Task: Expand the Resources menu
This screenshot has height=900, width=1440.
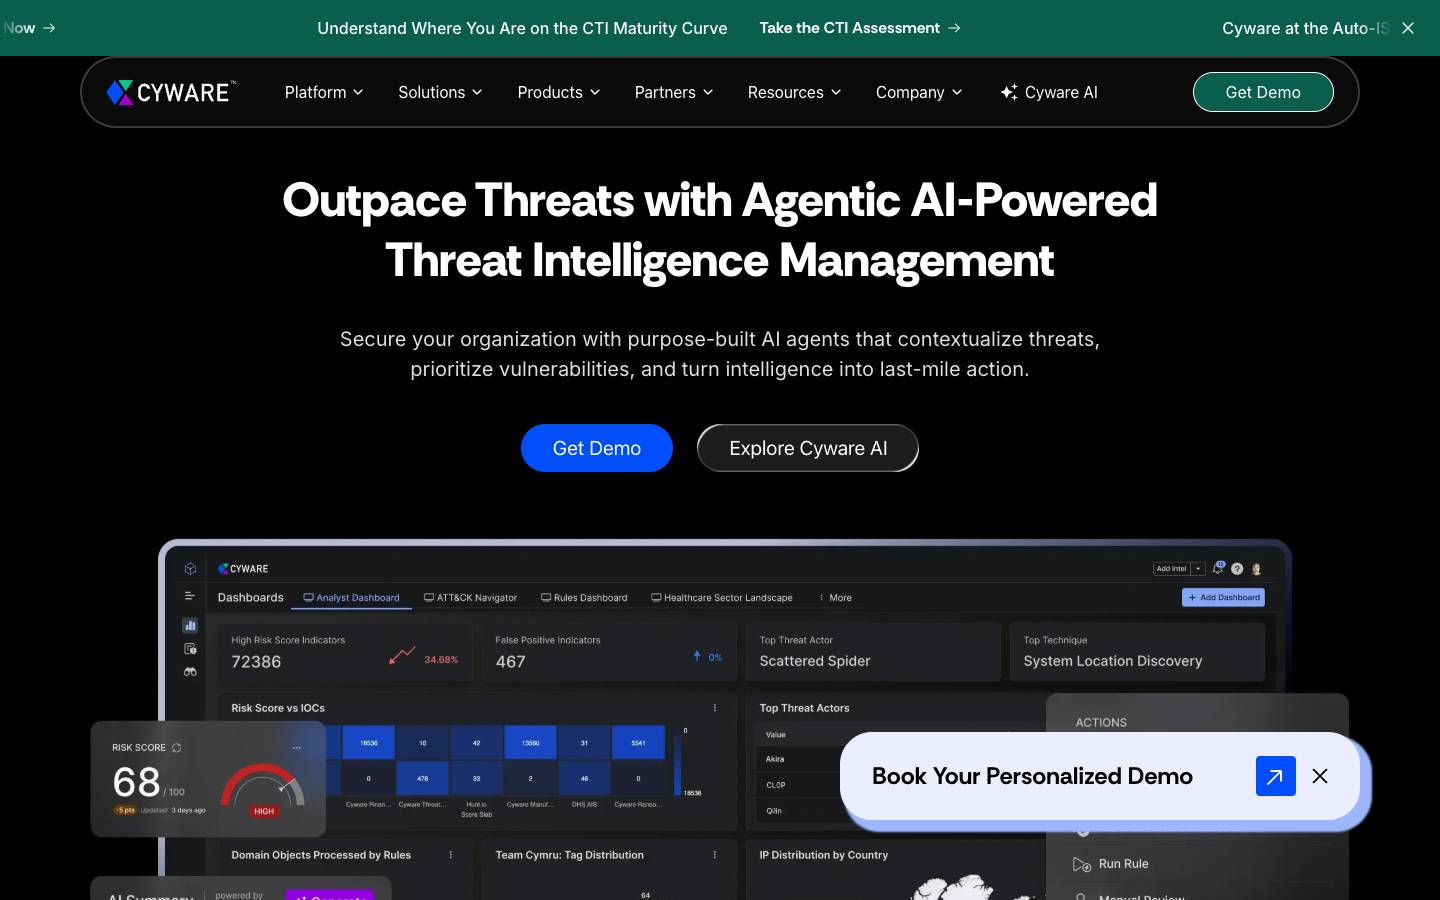Action: [x=795, y=92]
